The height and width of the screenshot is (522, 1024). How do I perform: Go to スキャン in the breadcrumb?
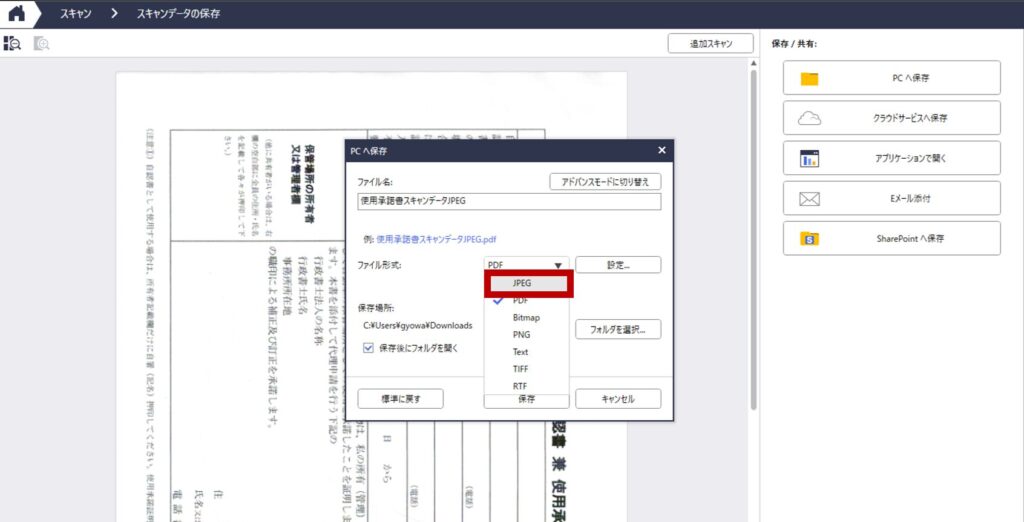pyautogui.click(x=76, y=14)
